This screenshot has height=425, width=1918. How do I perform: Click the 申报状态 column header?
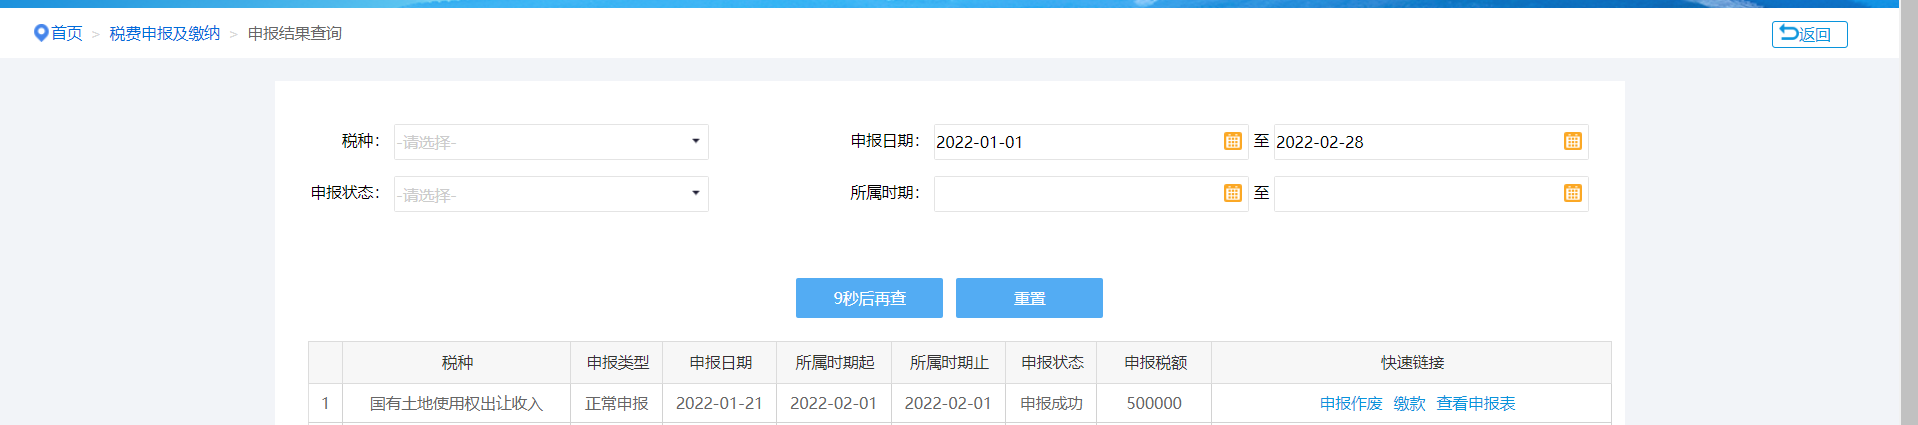click(x=1051, y=362)
